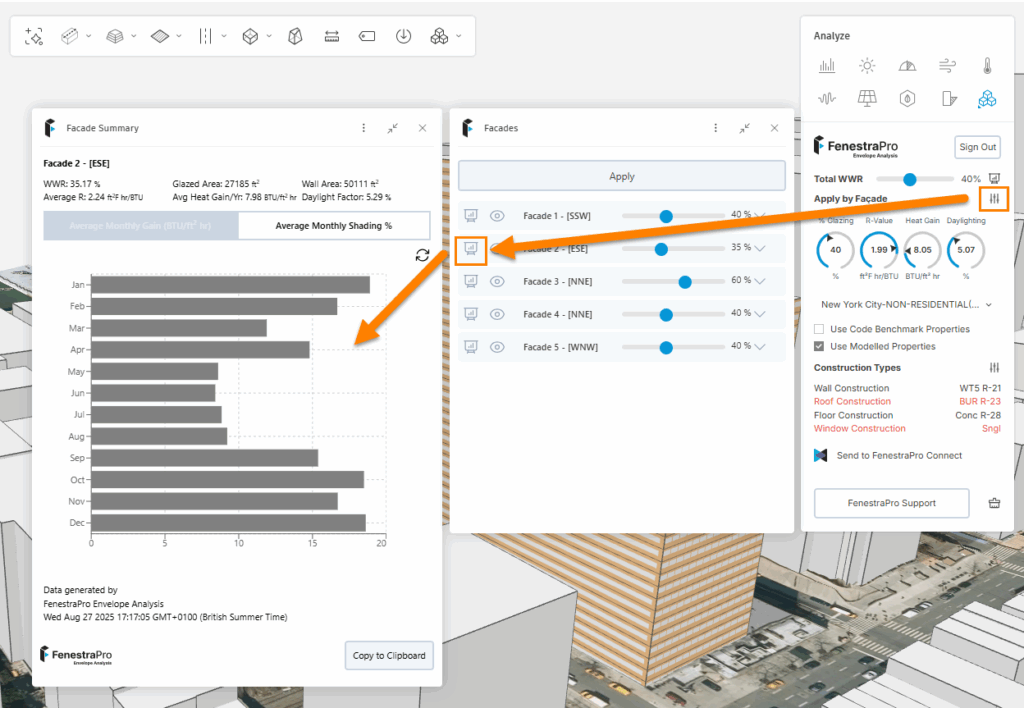Click the Apply by Façade sliders icon

click(994, 199)
